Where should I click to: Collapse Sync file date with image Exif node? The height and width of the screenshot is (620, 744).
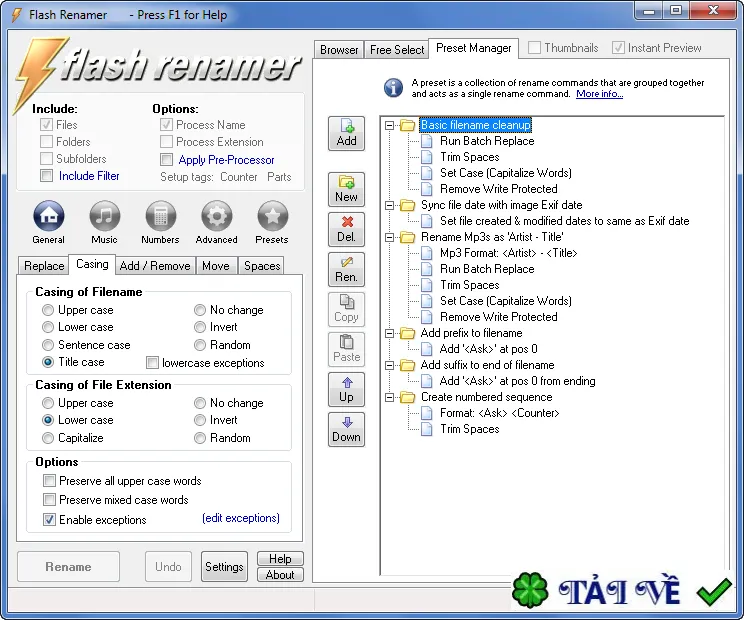click(x=390, y=205)
